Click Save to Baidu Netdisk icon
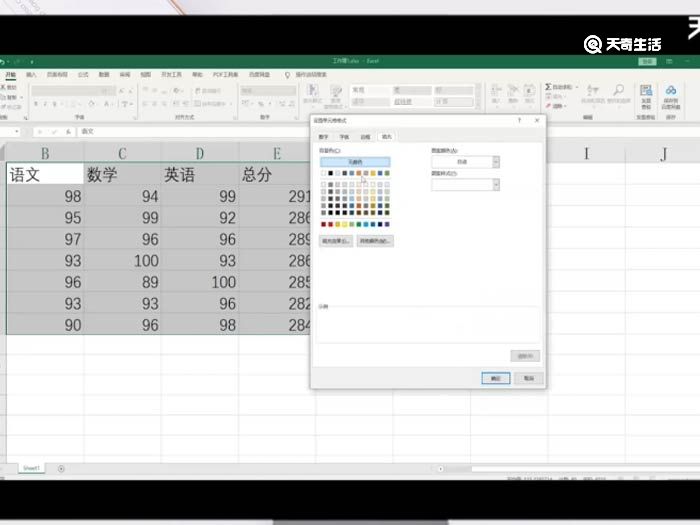Viewport: 700px width, 525px height. pos(670,90)
